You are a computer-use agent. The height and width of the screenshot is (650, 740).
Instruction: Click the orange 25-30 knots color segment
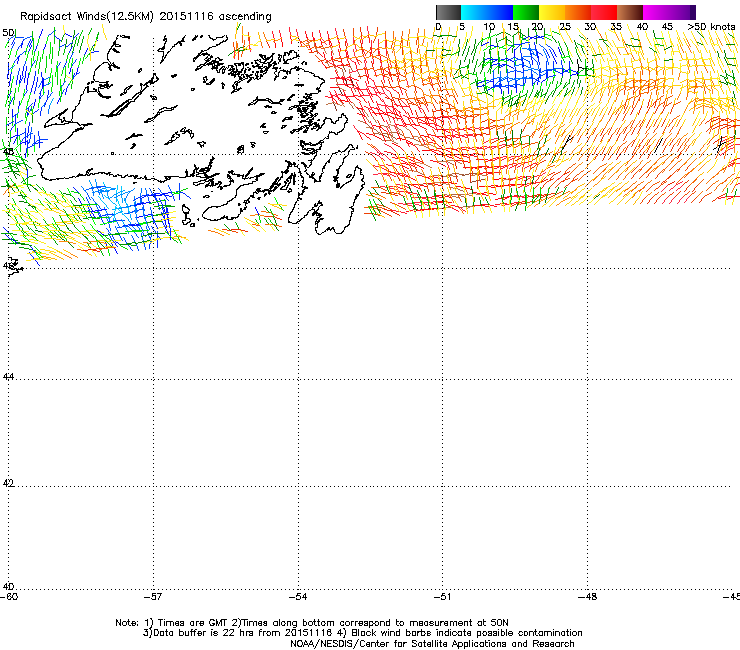coord(578,12)
